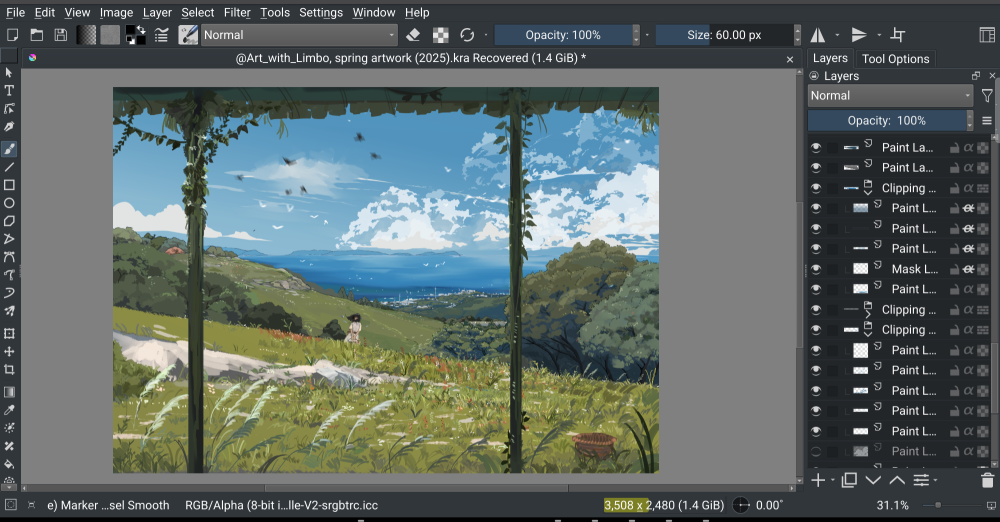Select the Calligraphy tool
The width and height of the screenshot is (1000, 522).
click(x=9, y=127)
